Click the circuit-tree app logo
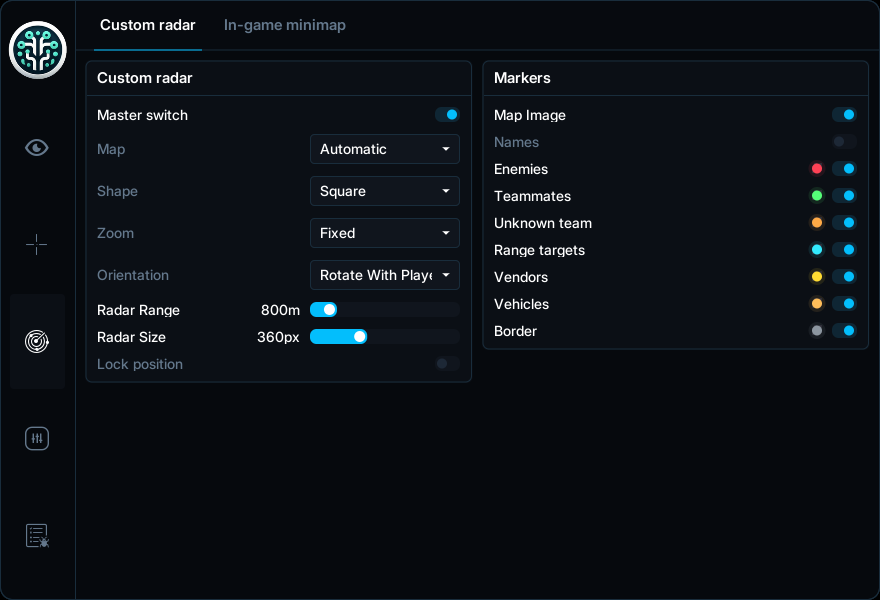The image size is (880, 600). coord(38,50)
